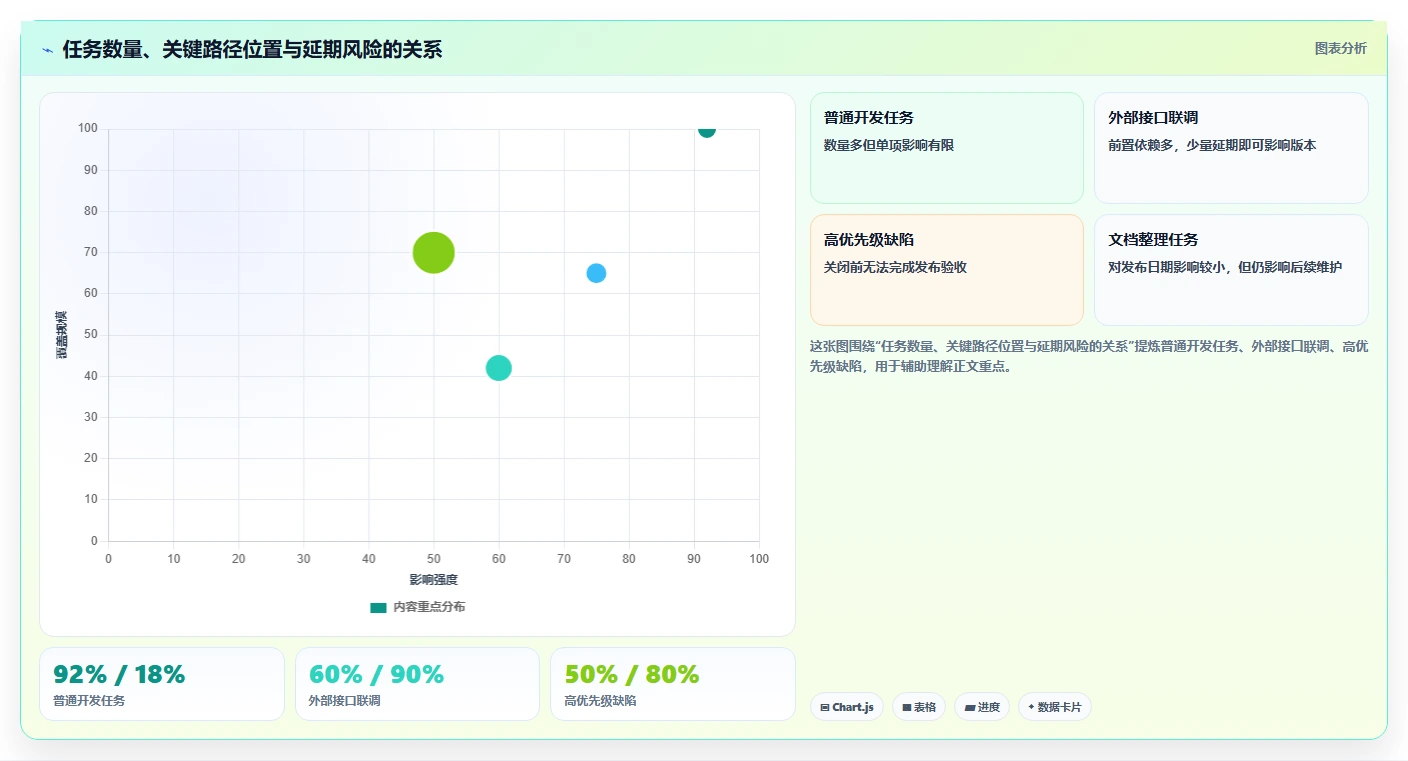1408x761 pixels.
Task: Click the icon inside the Chart.js tag
Action: click(824, 707)
